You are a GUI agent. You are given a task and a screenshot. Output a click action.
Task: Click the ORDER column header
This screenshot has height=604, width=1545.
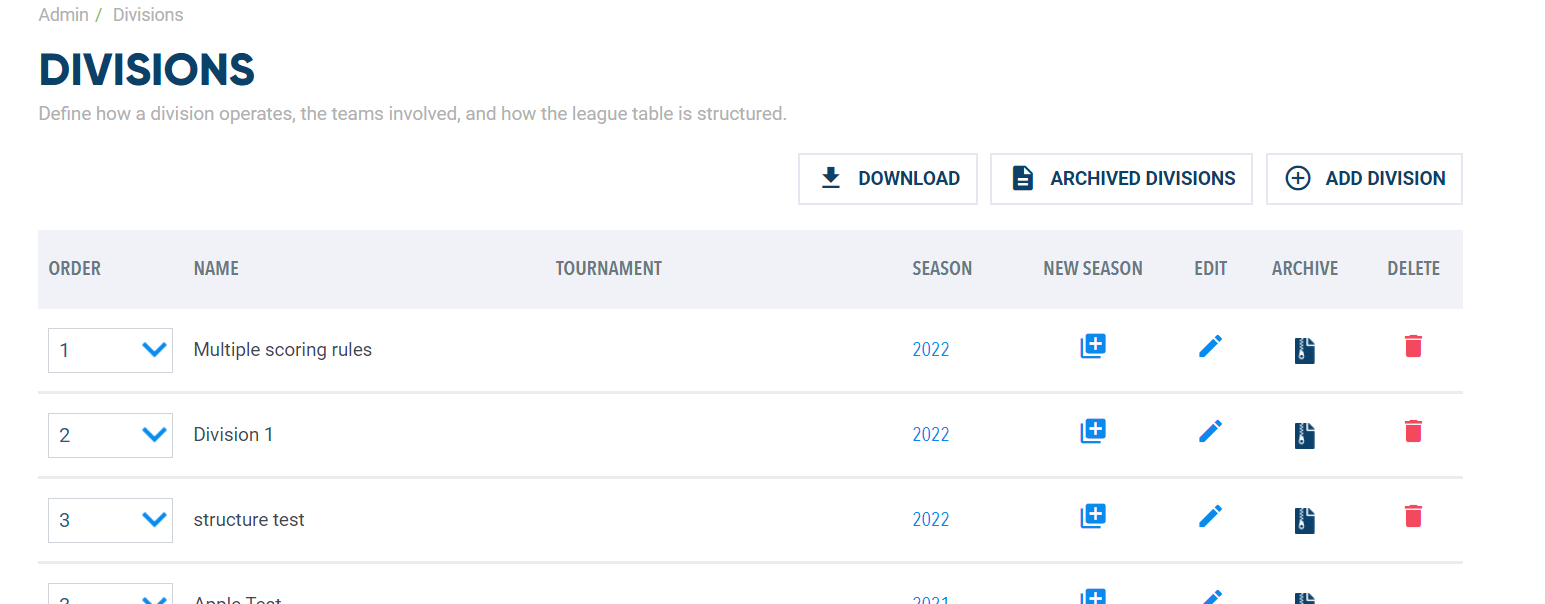(75, 268)
